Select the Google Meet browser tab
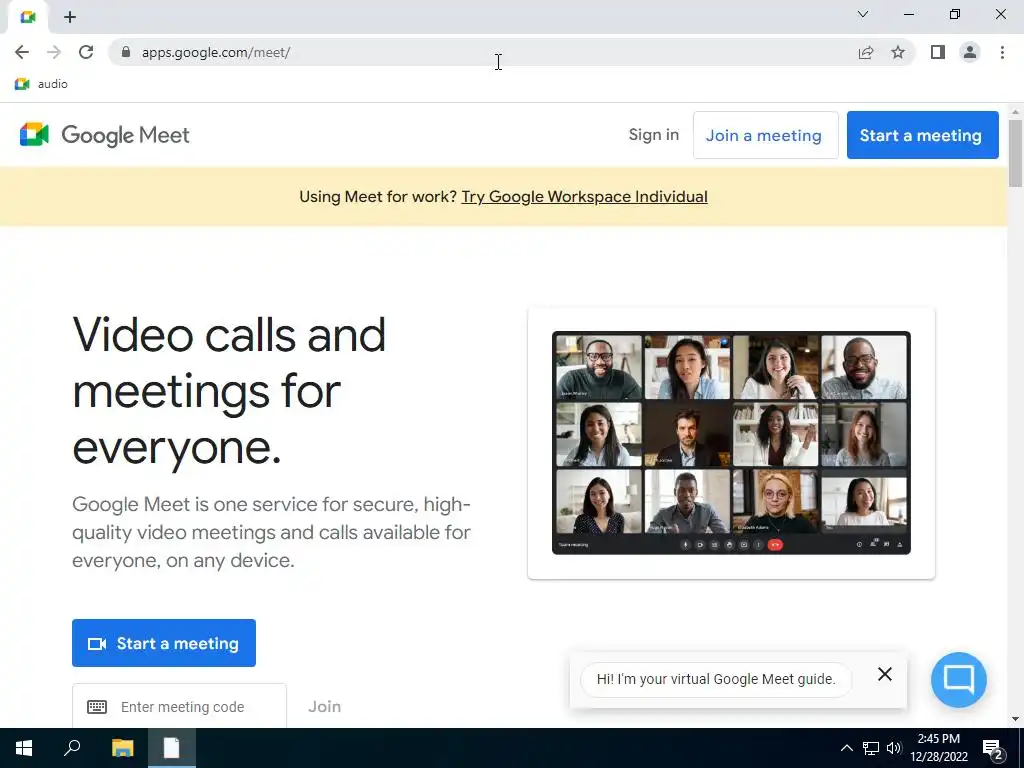 27,18
